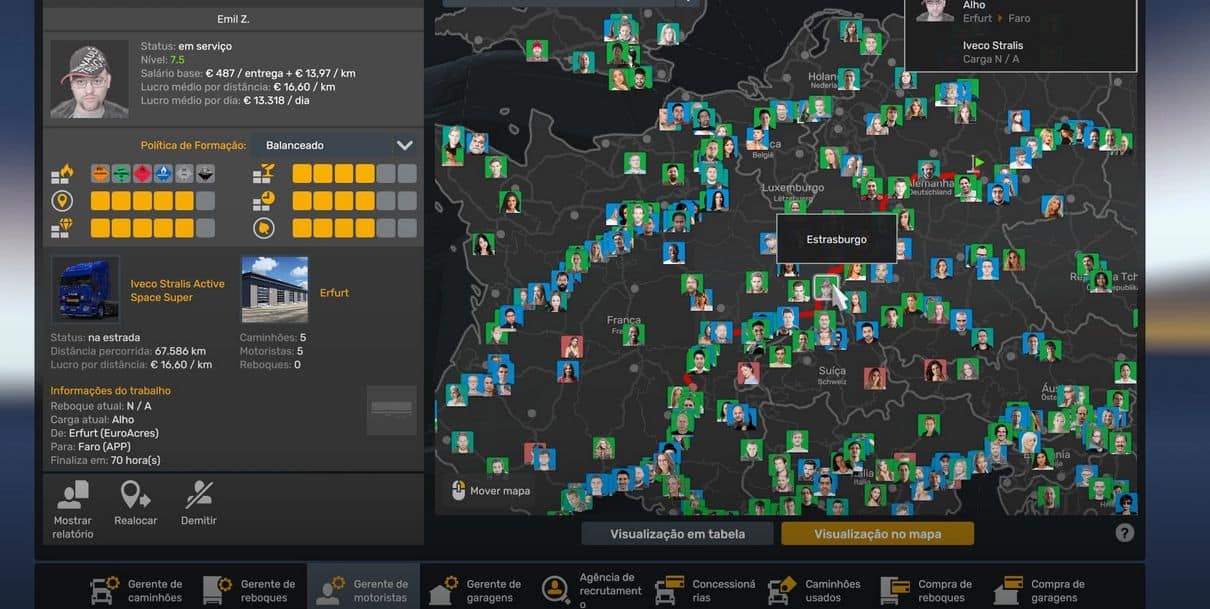The height and width of the screenshot is (609, 1210).
Task: Click the Emil Z. driver portrait
Action: pos(89,79)
